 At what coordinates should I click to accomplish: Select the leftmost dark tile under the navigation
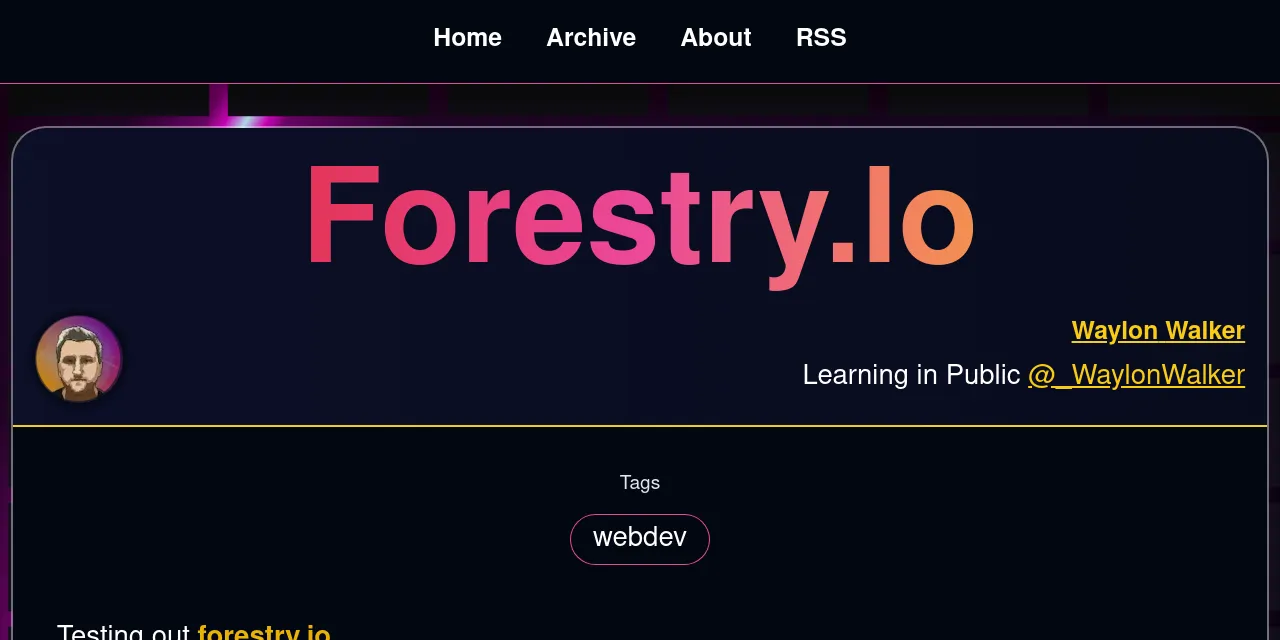click(109, 100)
